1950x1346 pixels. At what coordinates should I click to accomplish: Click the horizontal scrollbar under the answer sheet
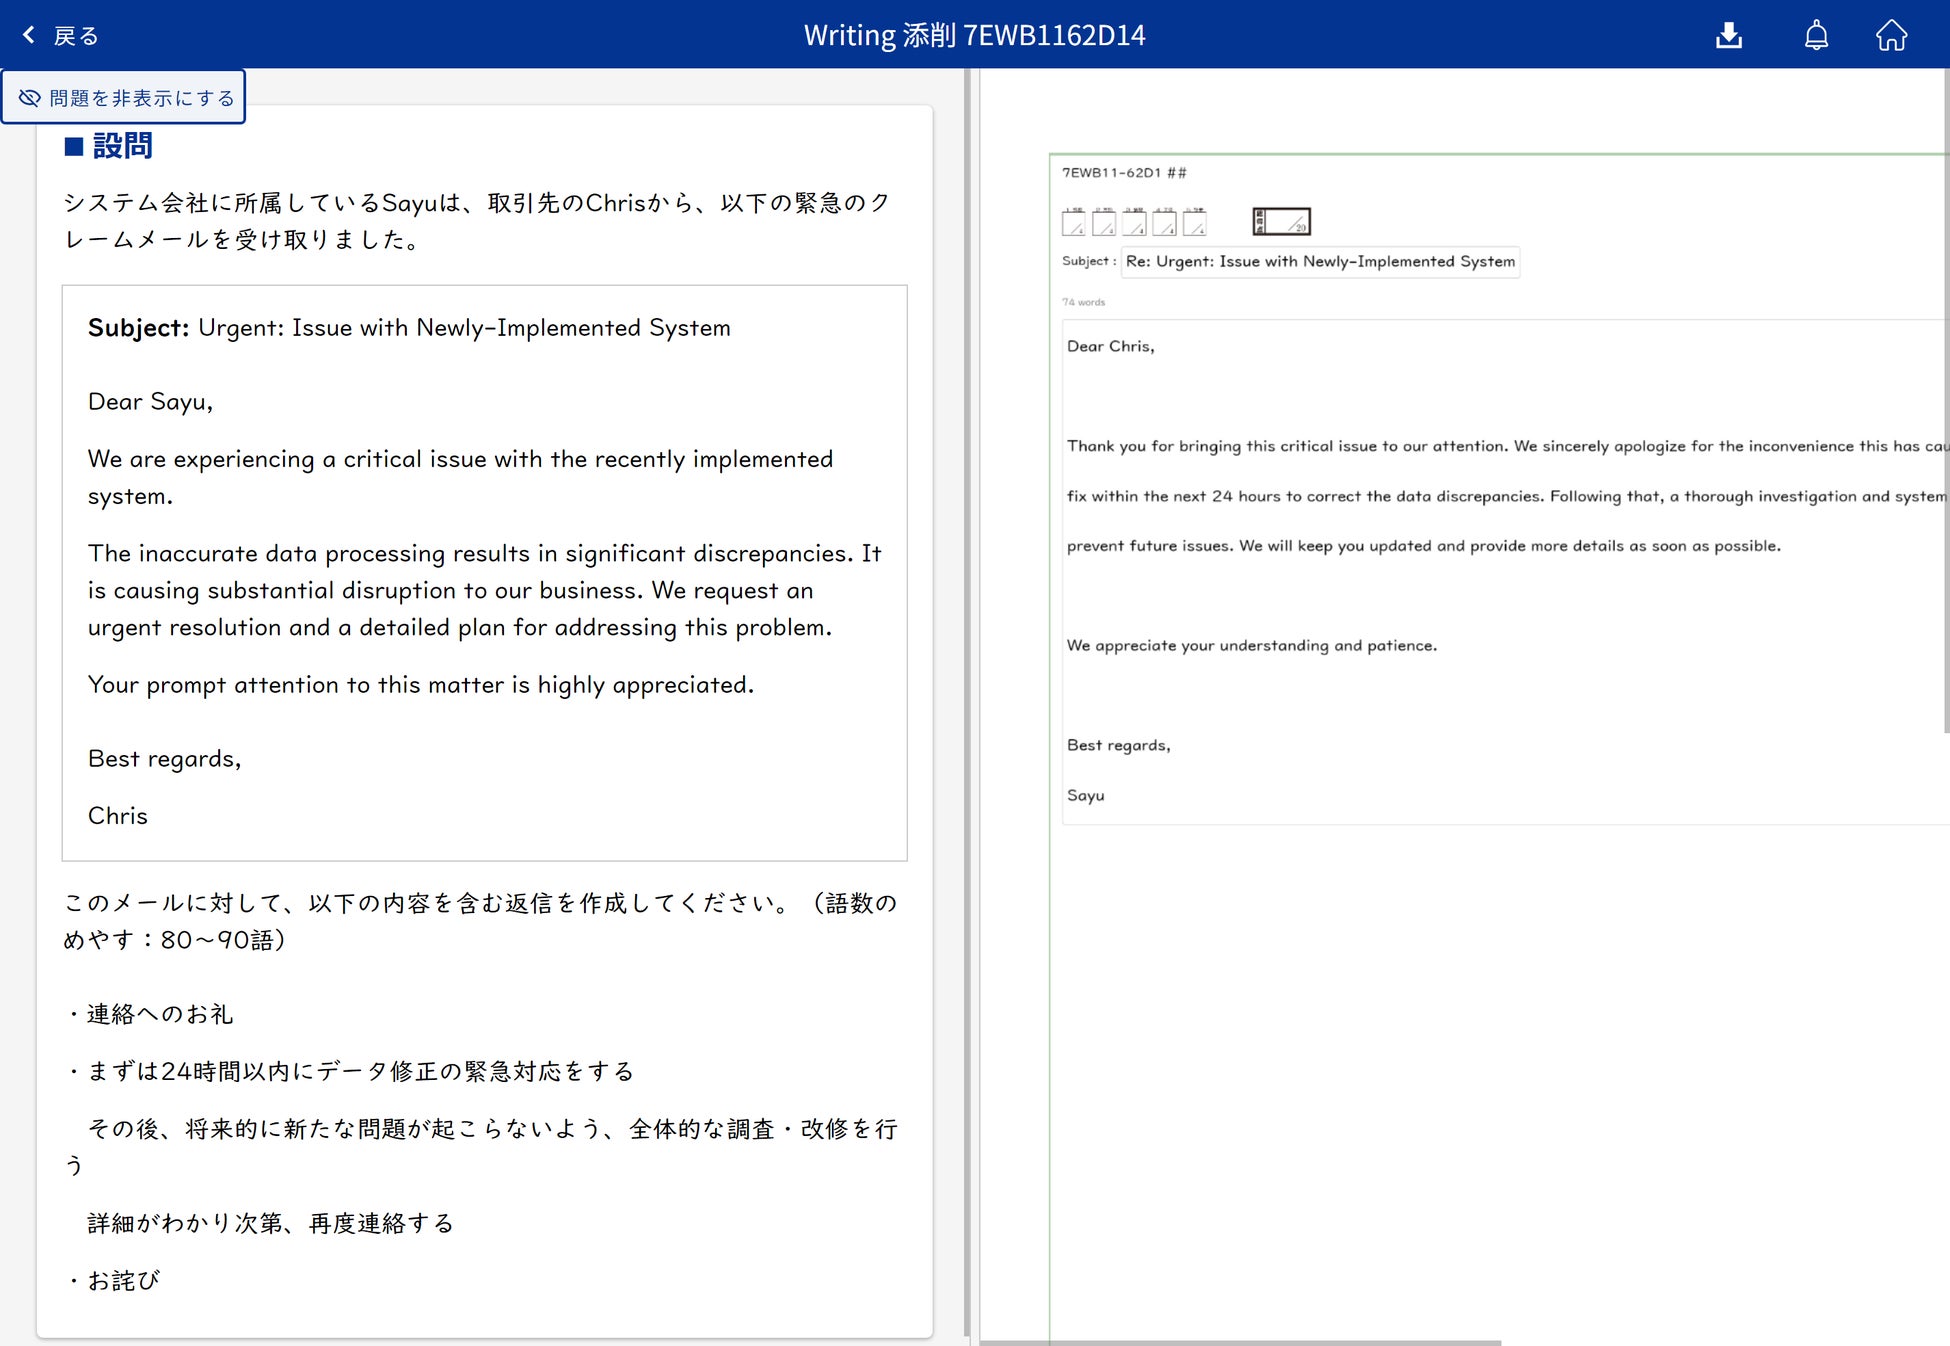pyautogui.click(x=1240, y=1342)
